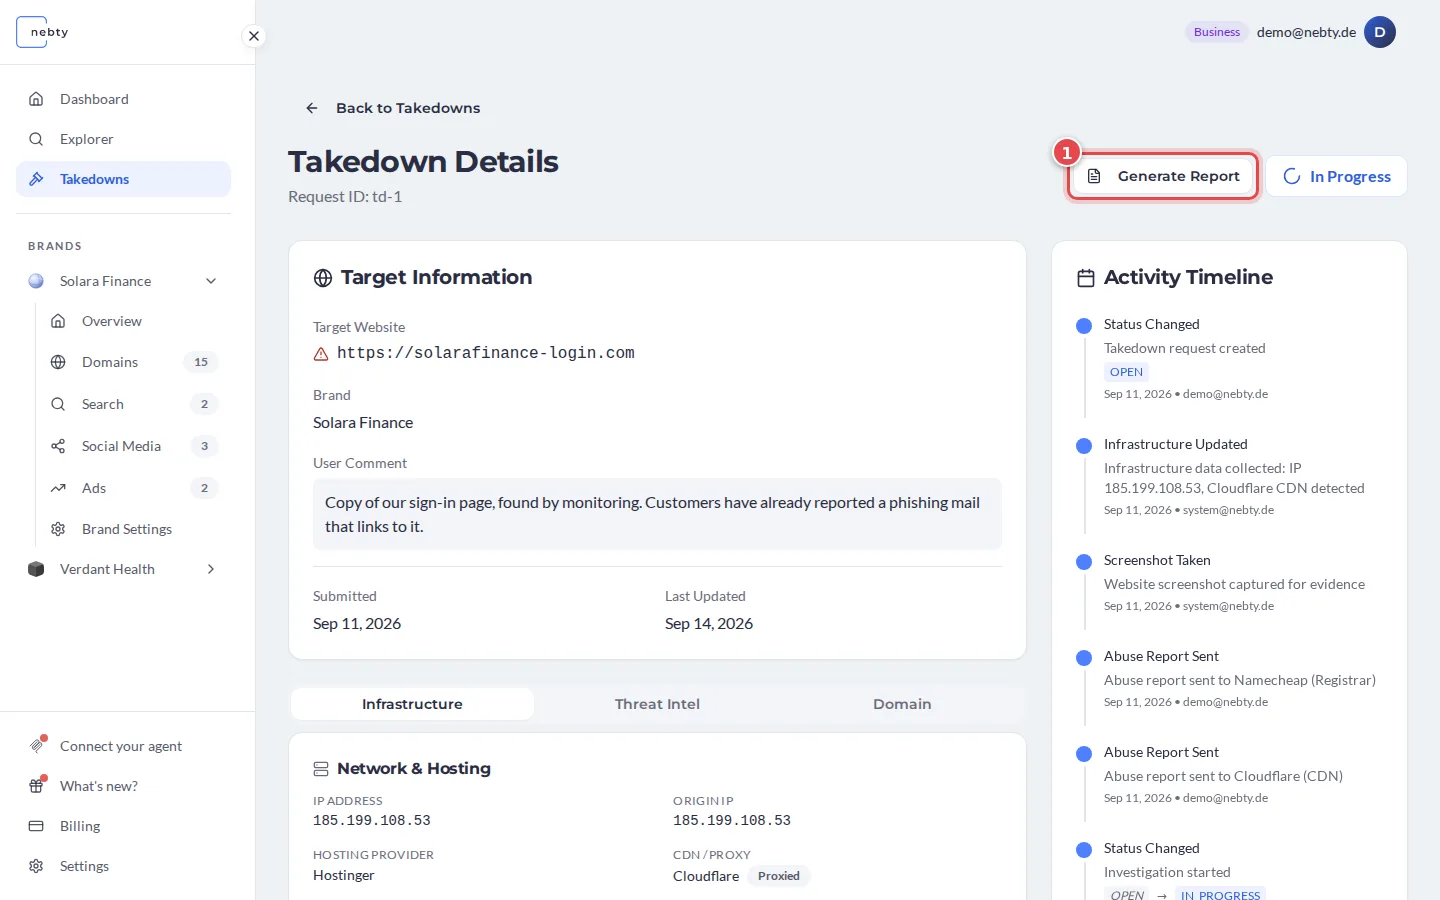The image size is (1440, 900).
Task: Open the user avatar menu
Action: 1380,32
